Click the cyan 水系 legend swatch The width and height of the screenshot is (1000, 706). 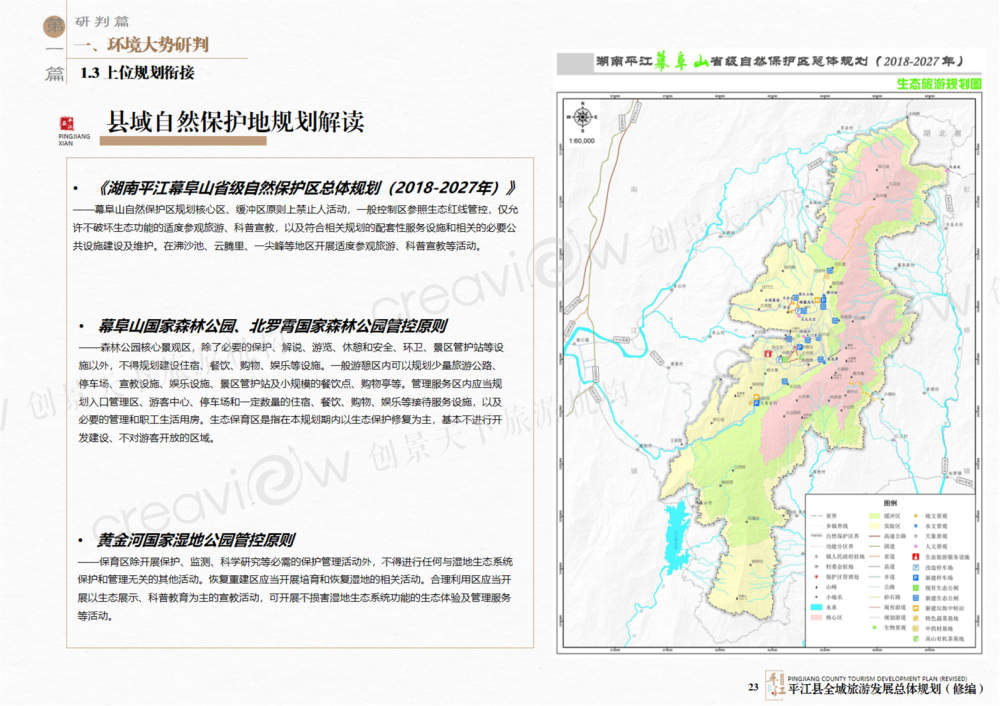(x=817, y=607)
